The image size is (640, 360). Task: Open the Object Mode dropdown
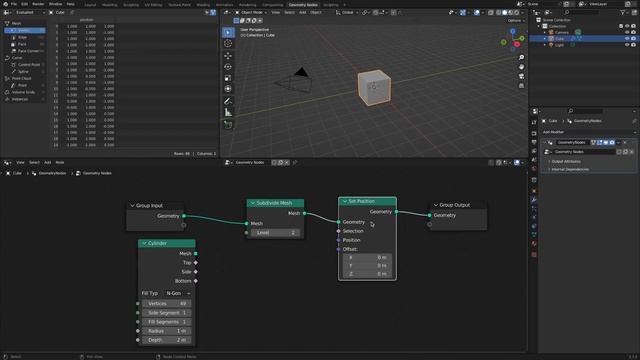[251, 13]
